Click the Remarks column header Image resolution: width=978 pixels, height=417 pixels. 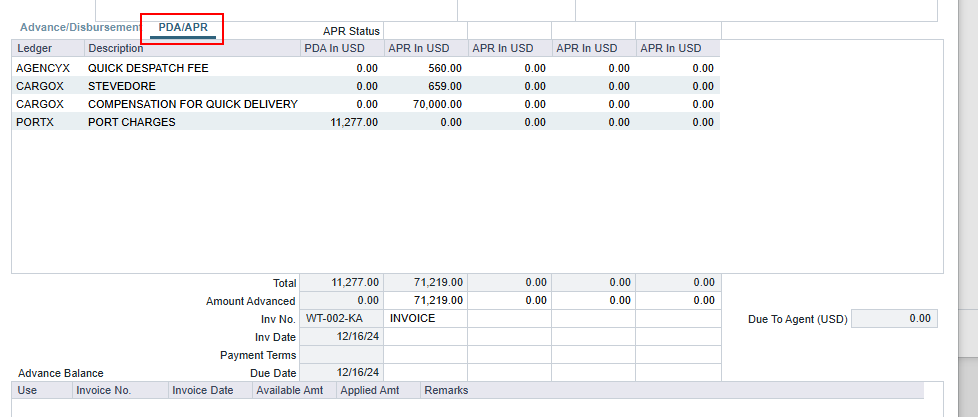446,390
